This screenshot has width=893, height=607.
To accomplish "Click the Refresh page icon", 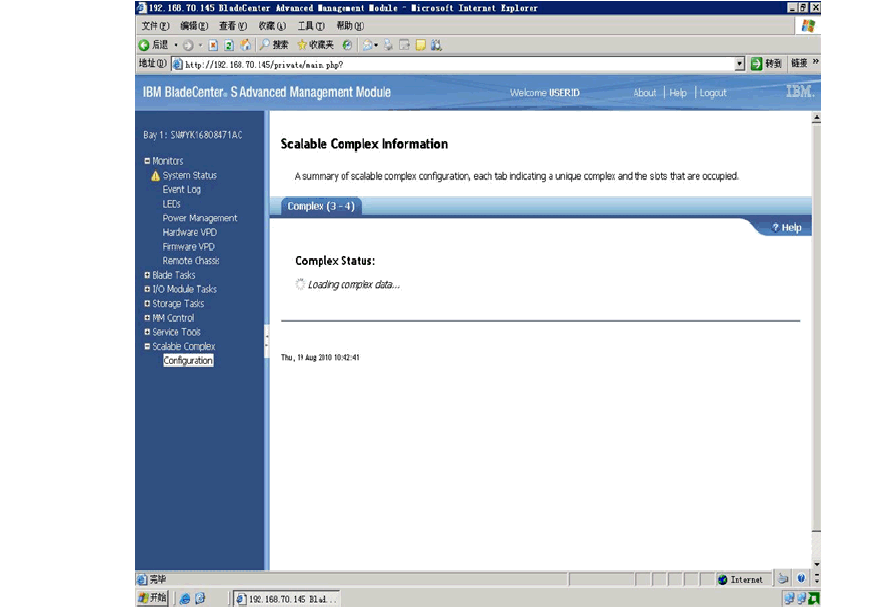I will [229, 45].
